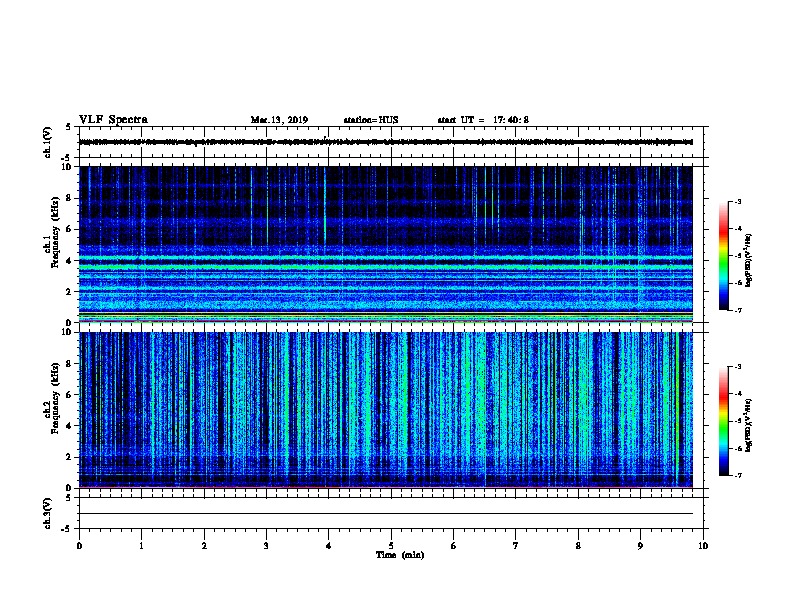Click the "Time (min)" x-axis label
The image size is (792, 612).
click(x=400, y=555)
